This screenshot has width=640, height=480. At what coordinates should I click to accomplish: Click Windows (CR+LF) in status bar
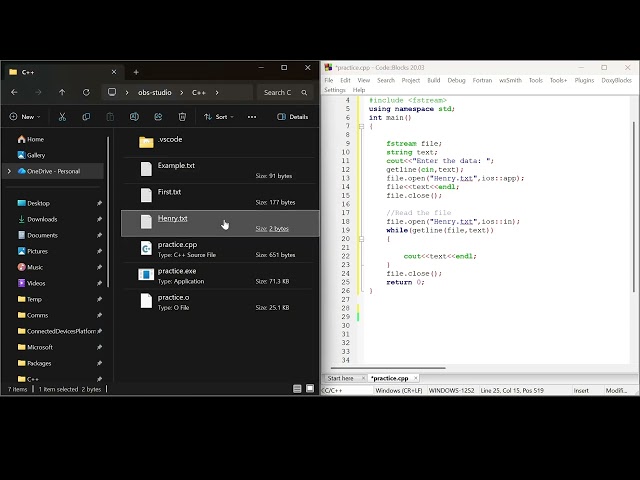pyautogui.click(x=399, y=391)
